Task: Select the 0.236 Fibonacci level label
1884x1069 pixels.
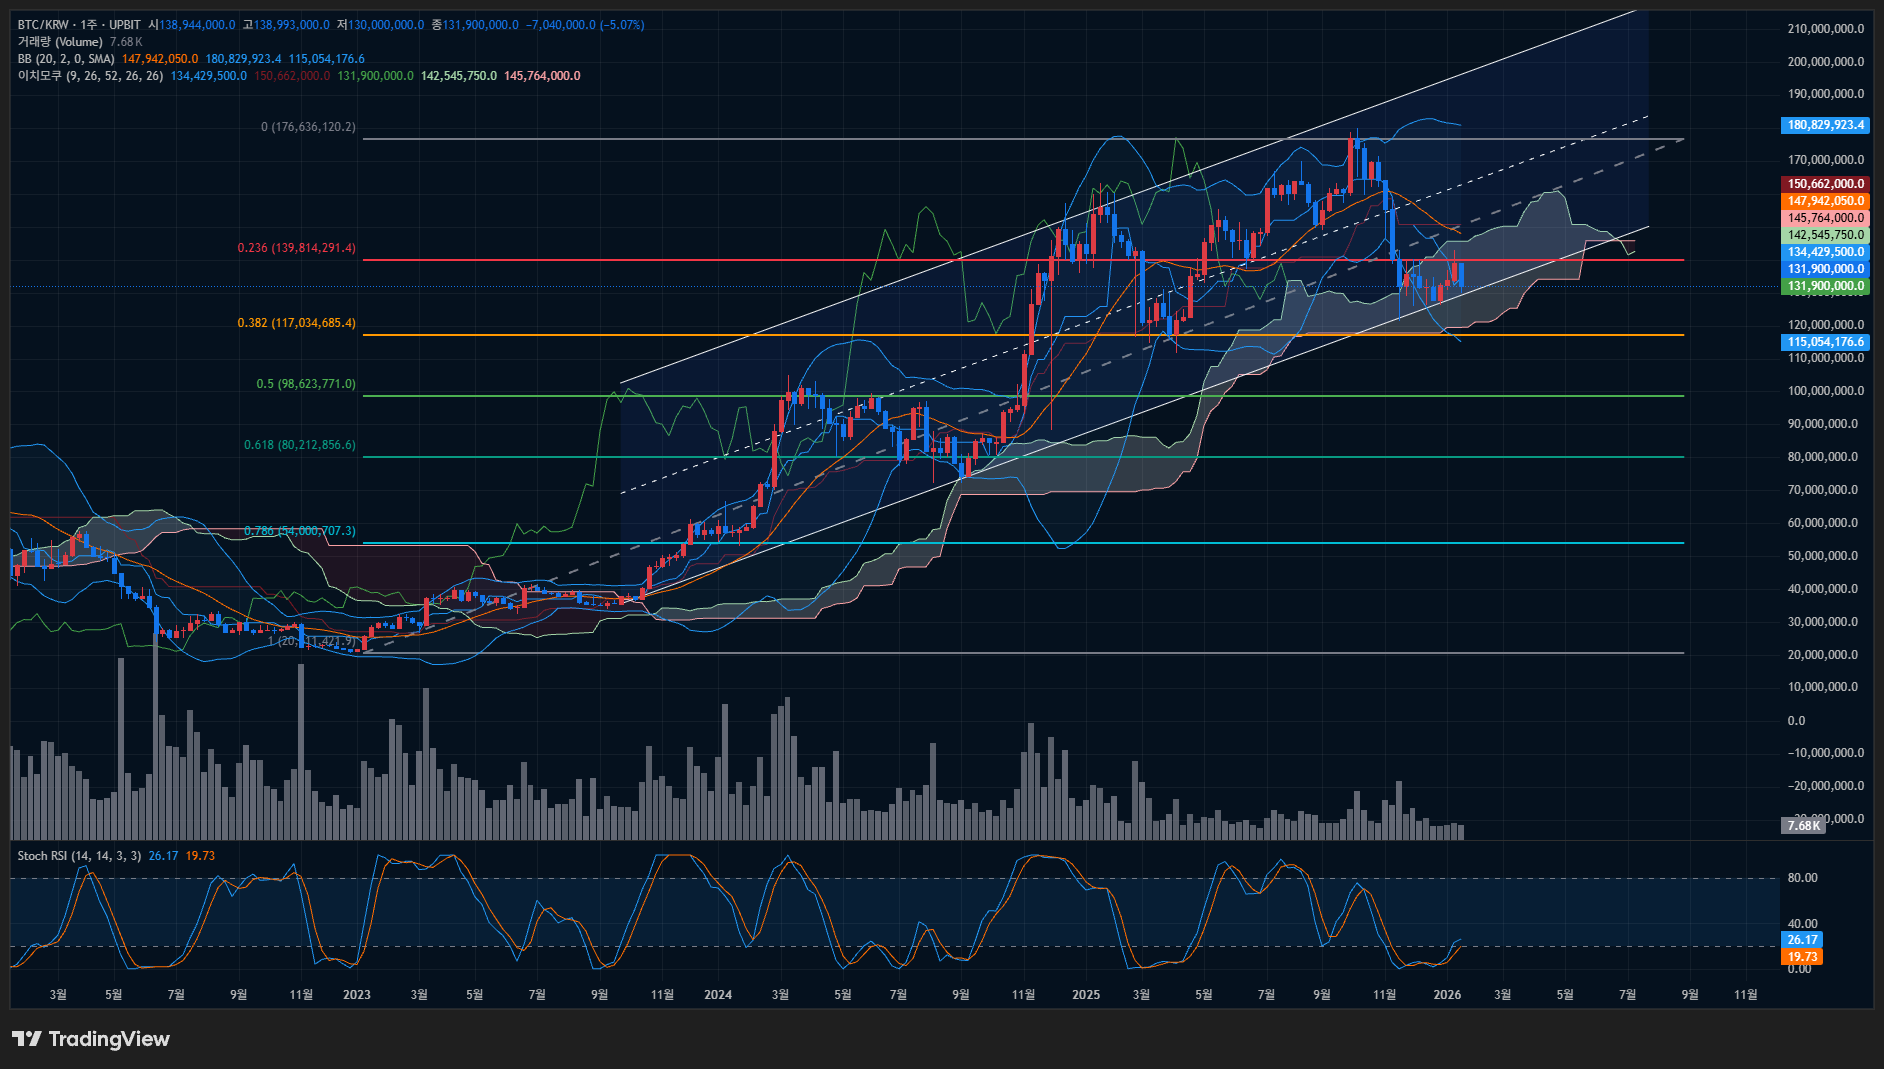Action: [x=296, y=248]
